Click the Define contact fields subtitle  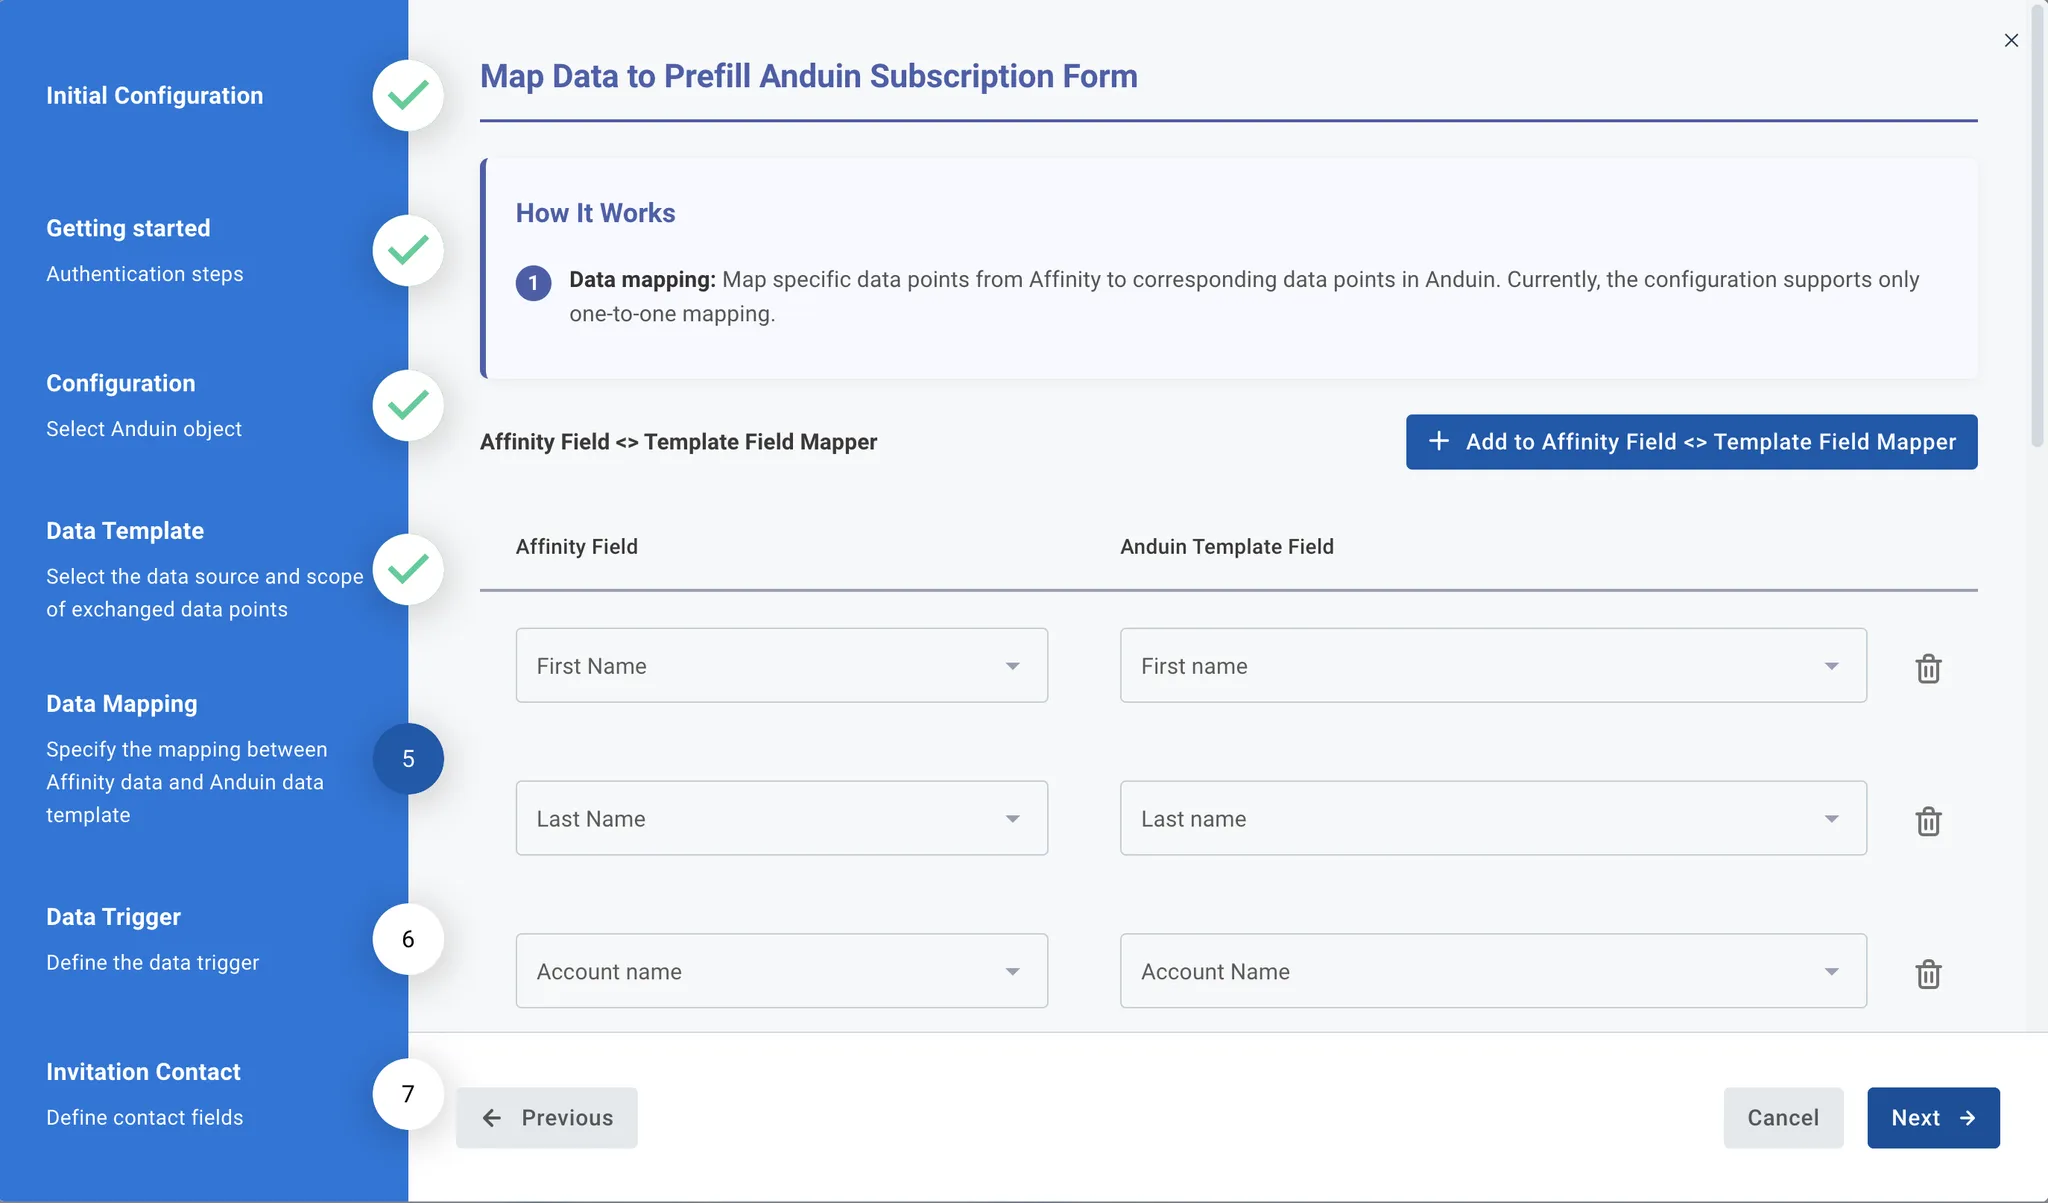point(145,1118)
